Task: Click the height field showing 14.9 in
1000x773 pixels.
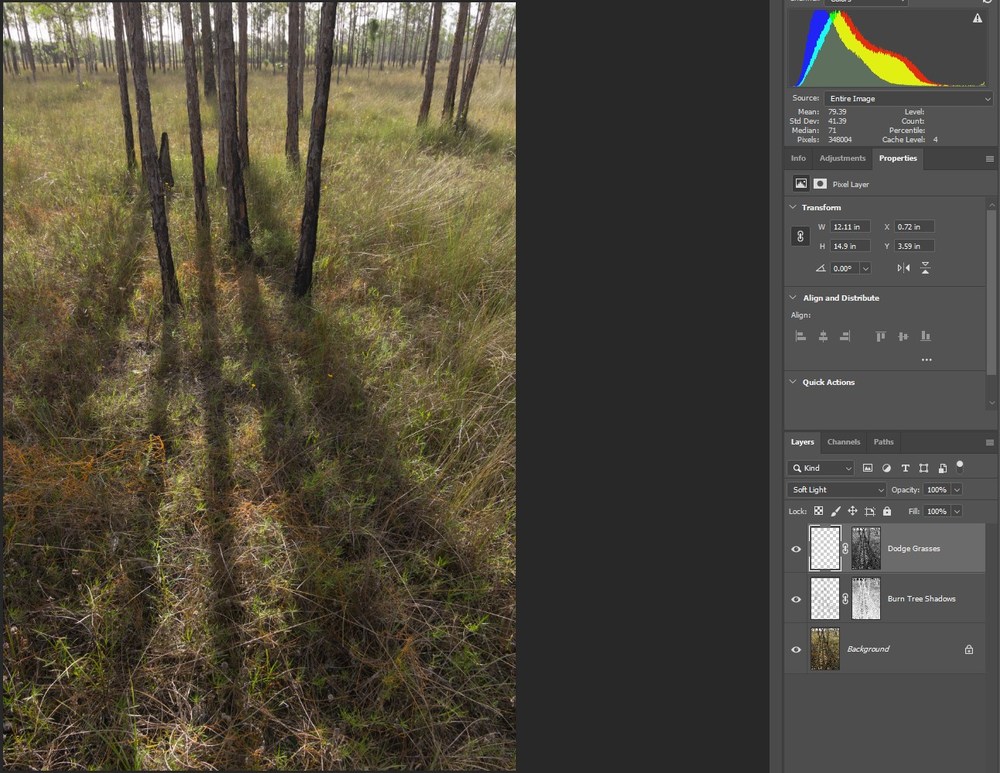Action: pos(850,246)
